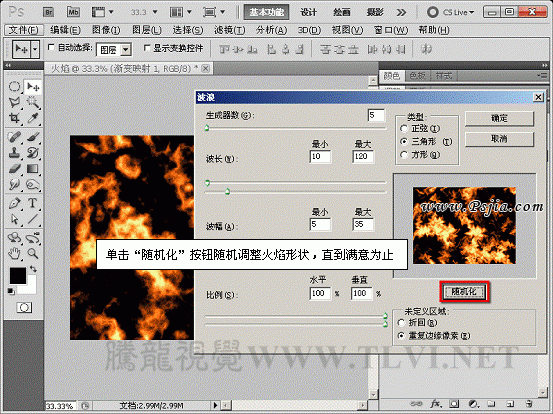Select the Smudge tool
Screen dimensions: 553x414
click(x=14, y=184)
